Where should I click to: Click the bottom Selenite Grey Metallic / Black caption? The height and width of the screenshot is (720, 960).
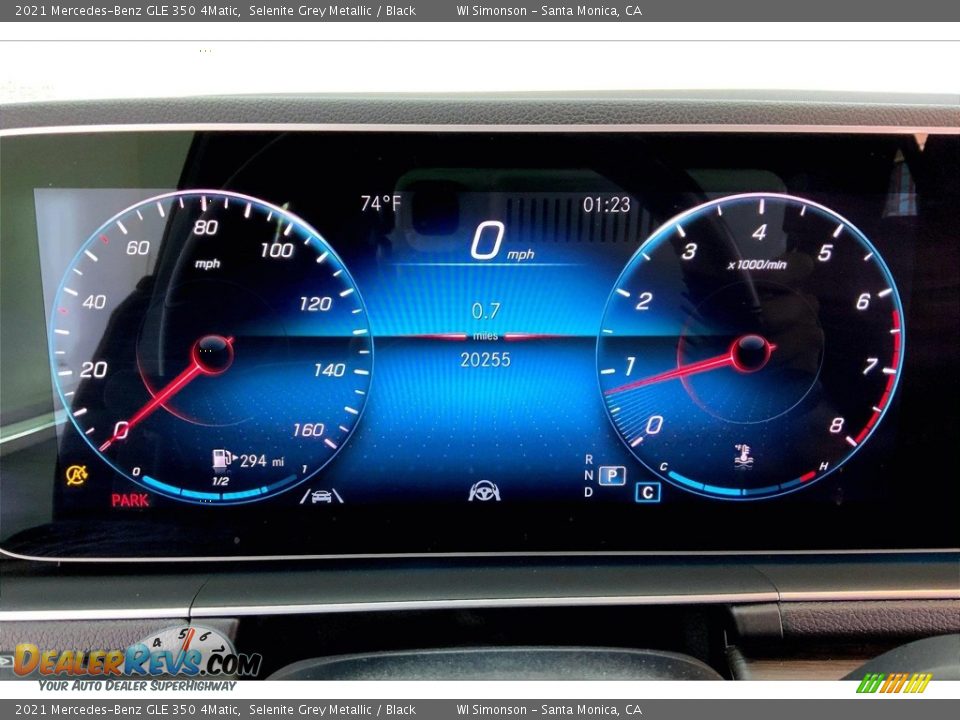click(x=332, y=710)
